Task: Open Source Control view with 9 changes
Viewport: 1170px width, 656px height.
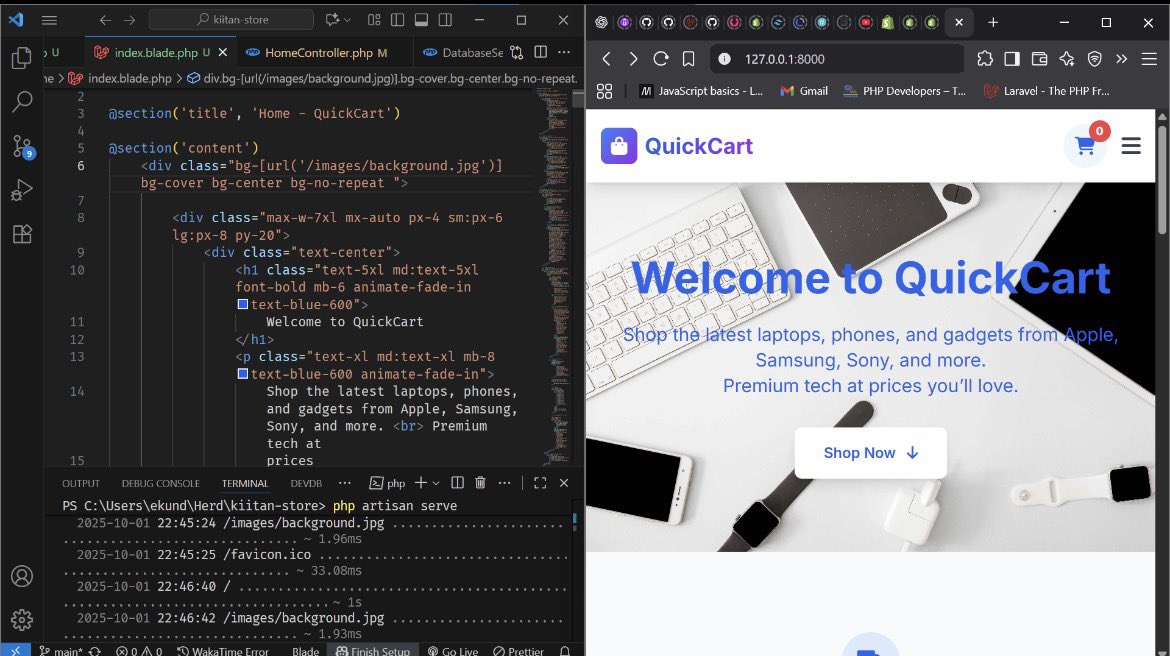Action: point(22,146)
